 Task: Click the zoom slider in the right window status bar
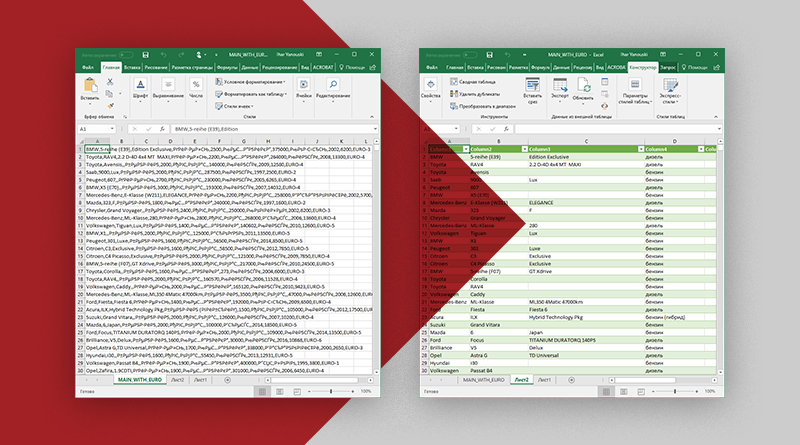point(674,391)
